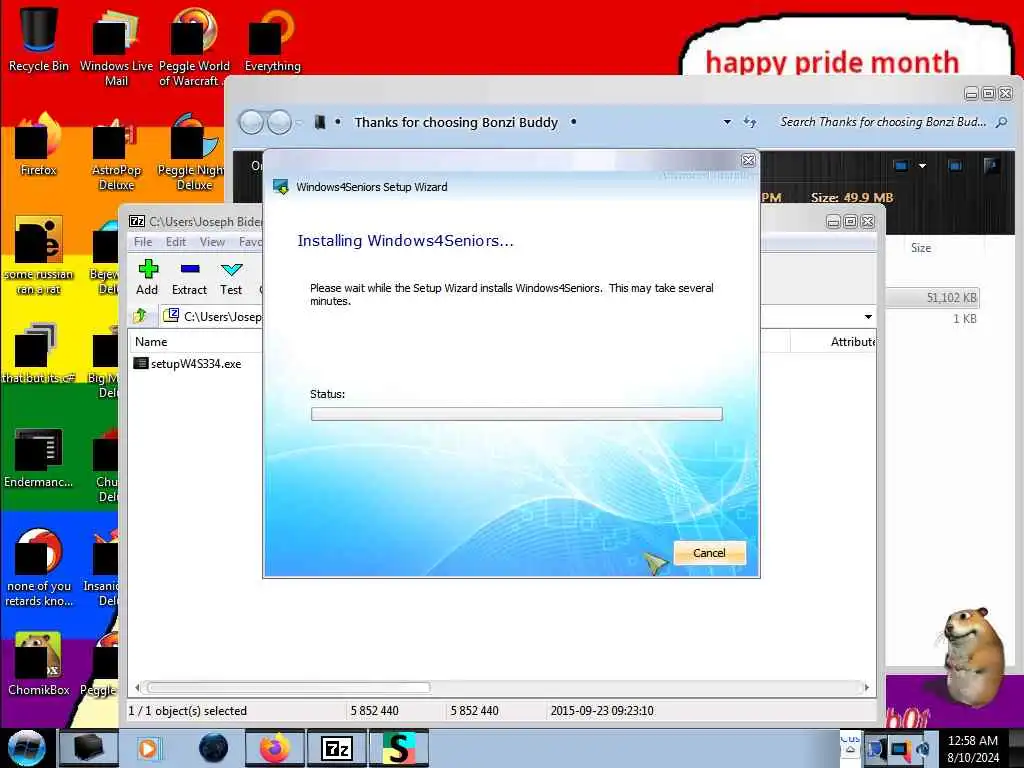Click the Extract button in 7-Zip
Viewport: 1024px width, 768px height.
point(189,277)
